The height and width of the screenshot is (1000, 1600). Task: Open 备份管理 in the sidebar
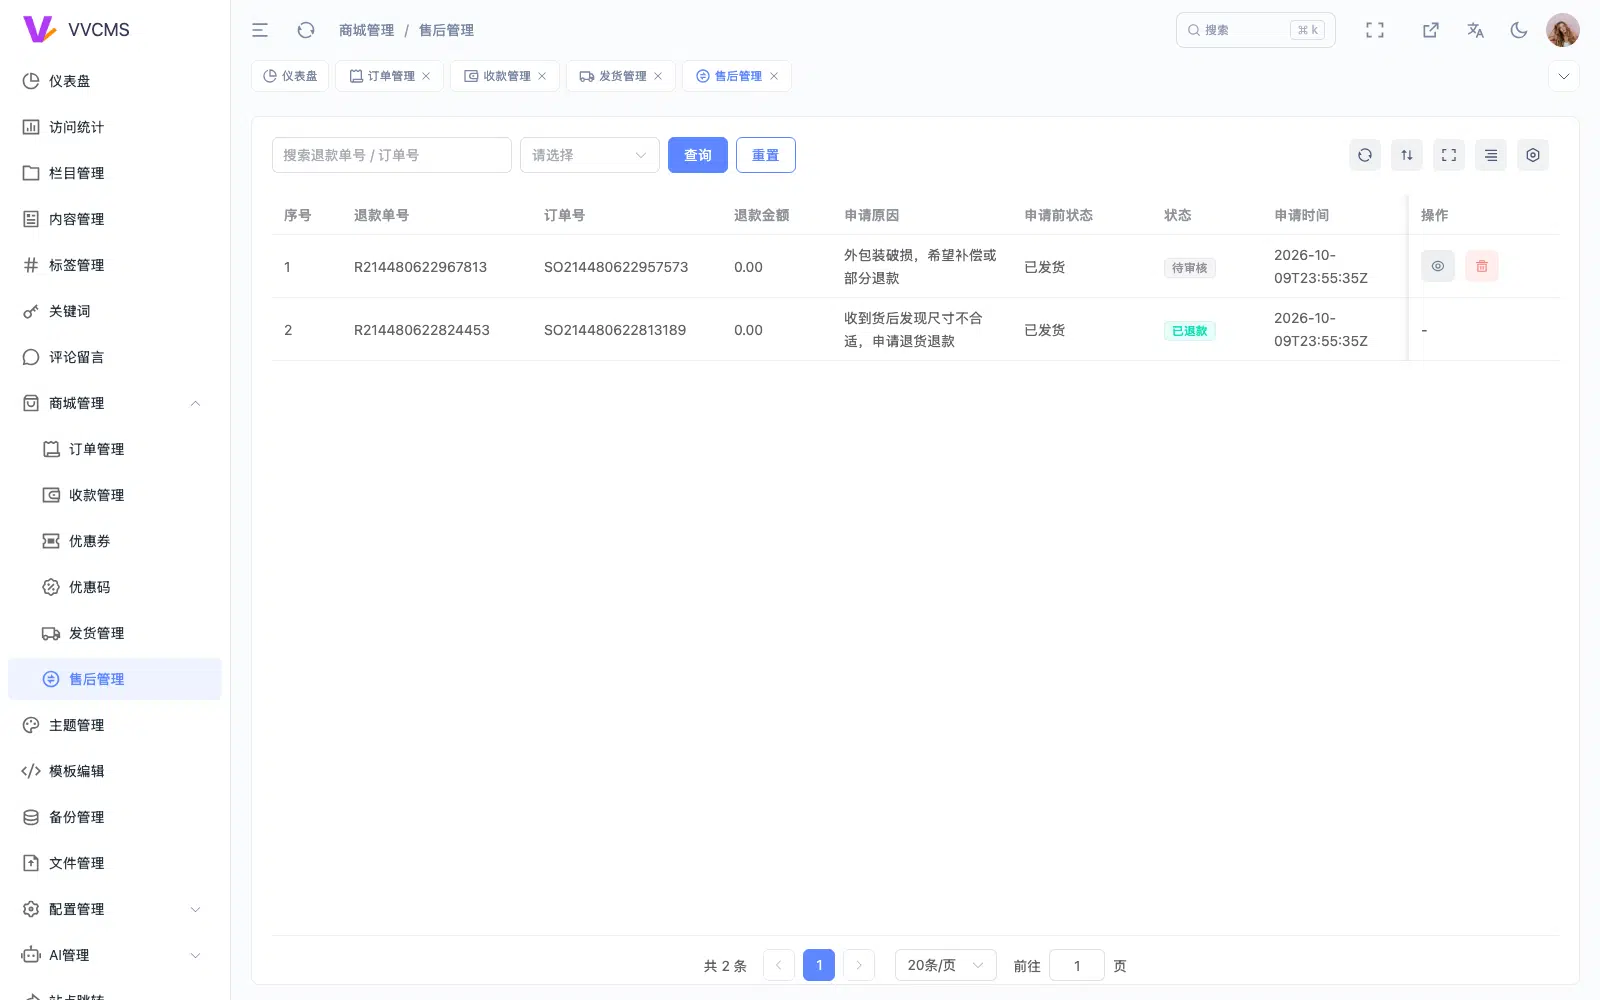[115, 817]
